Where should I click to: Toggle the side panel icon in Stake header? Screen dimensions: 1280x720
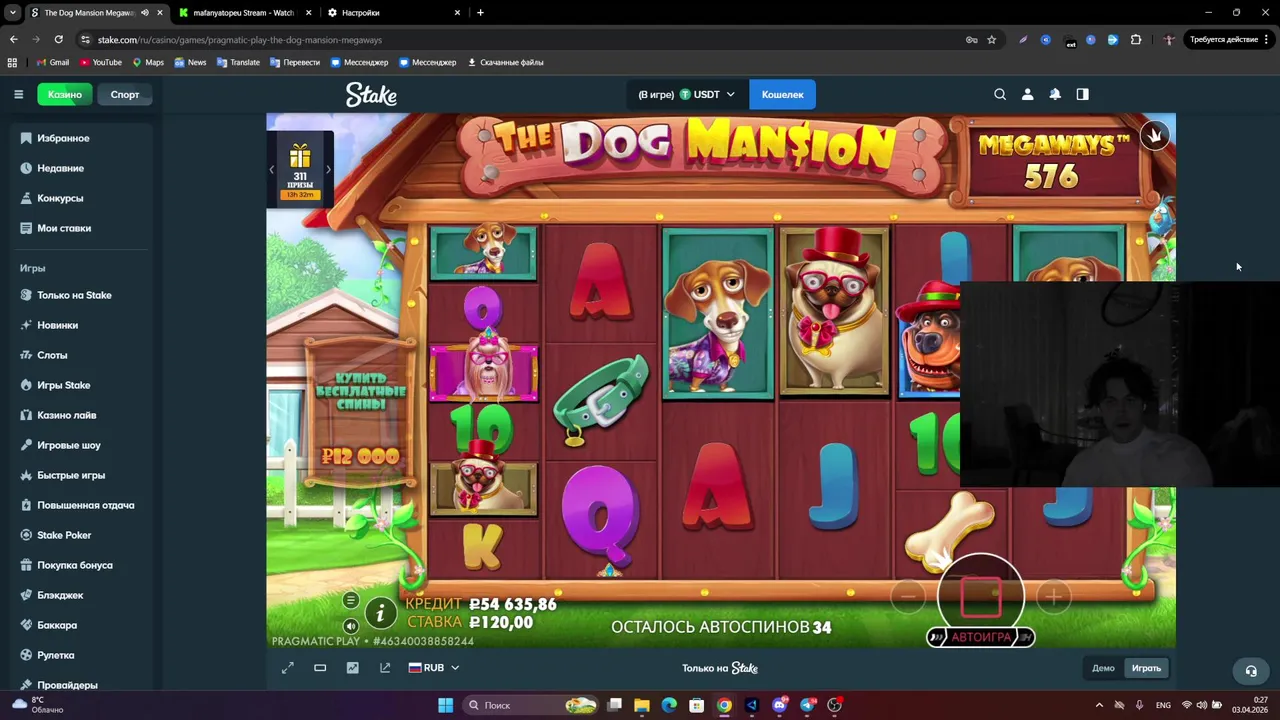click(1082, 94)
